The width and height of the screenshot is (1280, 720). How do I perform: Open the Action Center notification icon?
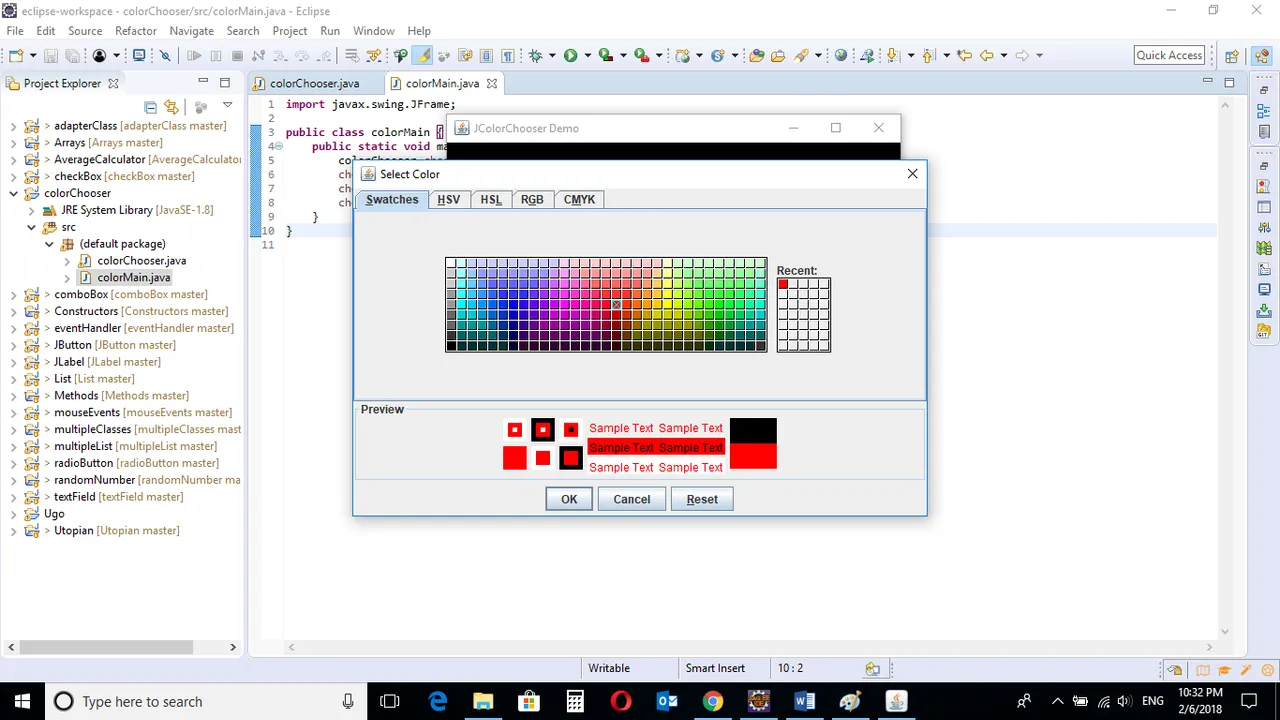tap(1249, 701)
